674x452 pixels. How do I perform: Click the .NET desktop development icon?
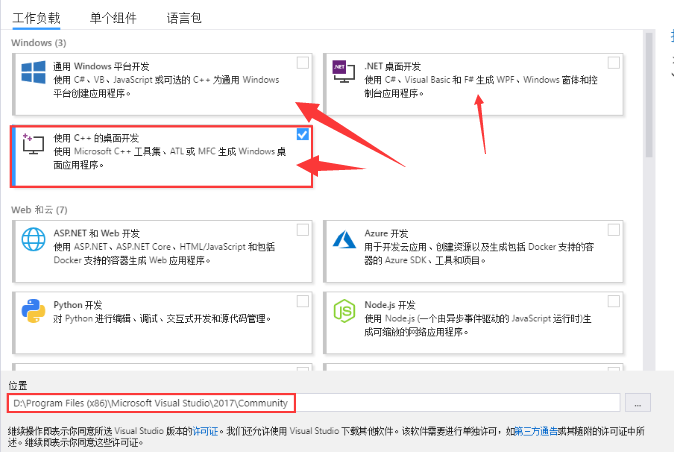[x=344, y=71]
